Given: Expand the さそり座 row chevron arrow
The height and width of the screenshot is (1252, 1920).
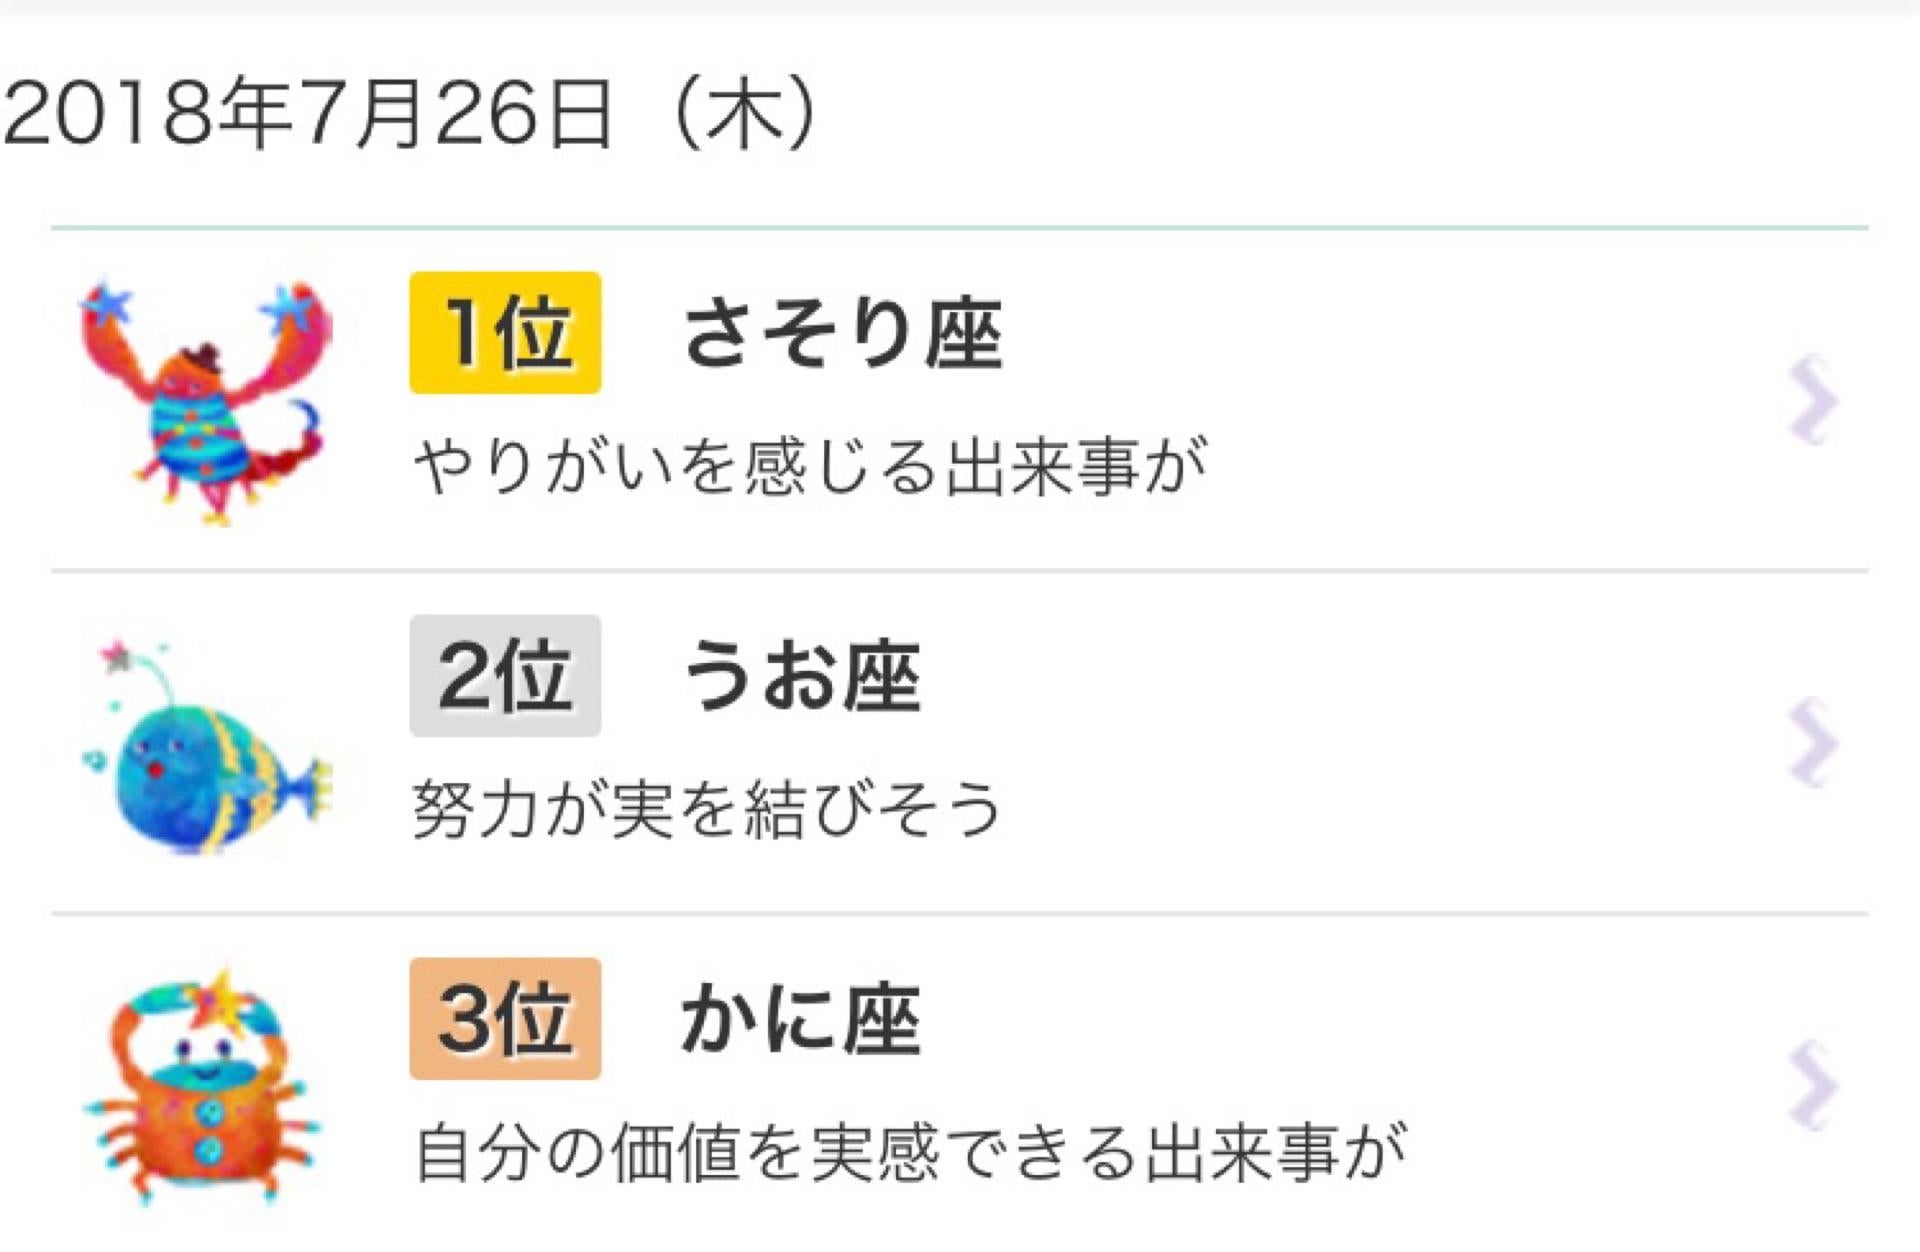Looking at the screenshot, I should click(x=1812, y=399).
